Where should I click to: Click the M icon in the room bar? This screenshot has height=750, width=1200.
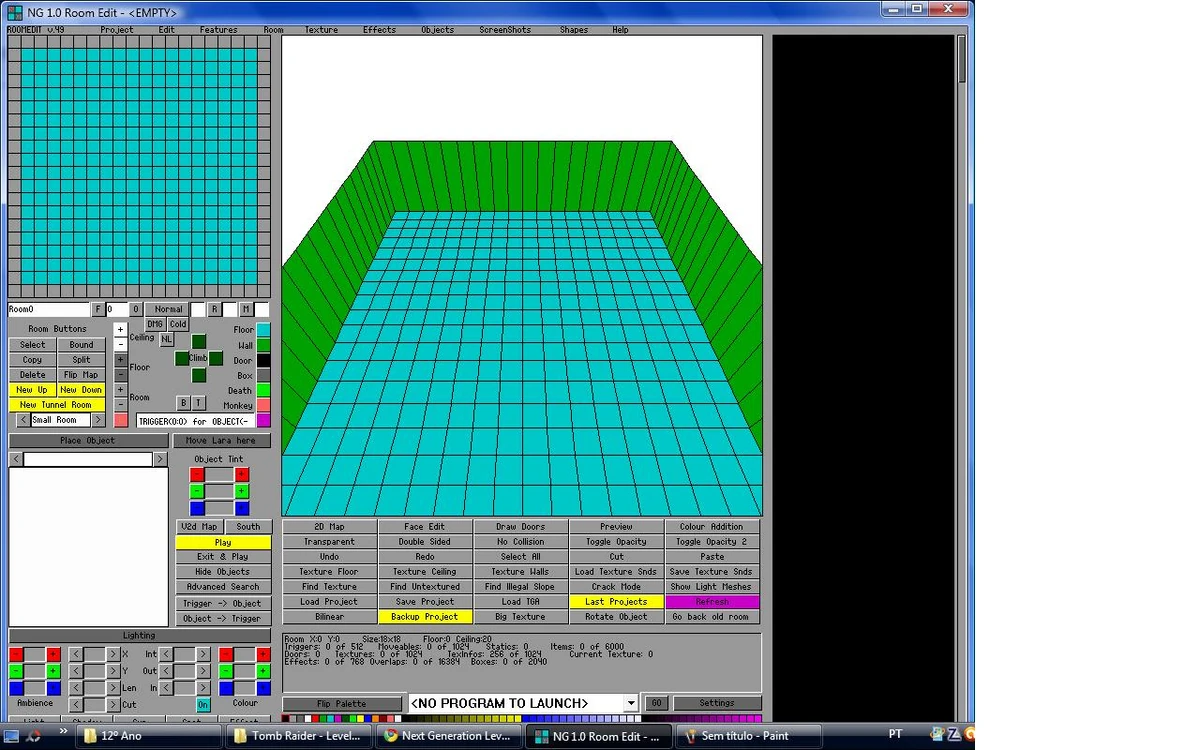(x=246, y=308)
